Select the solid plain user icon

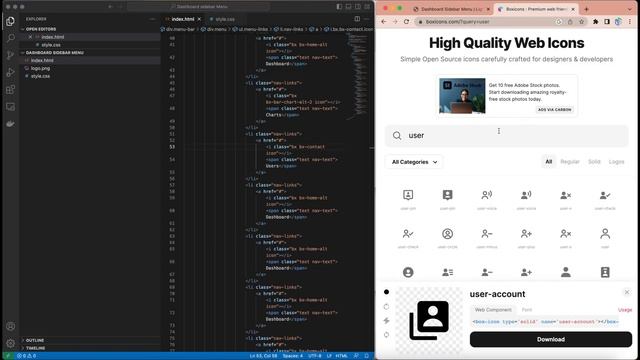[565, 272]
